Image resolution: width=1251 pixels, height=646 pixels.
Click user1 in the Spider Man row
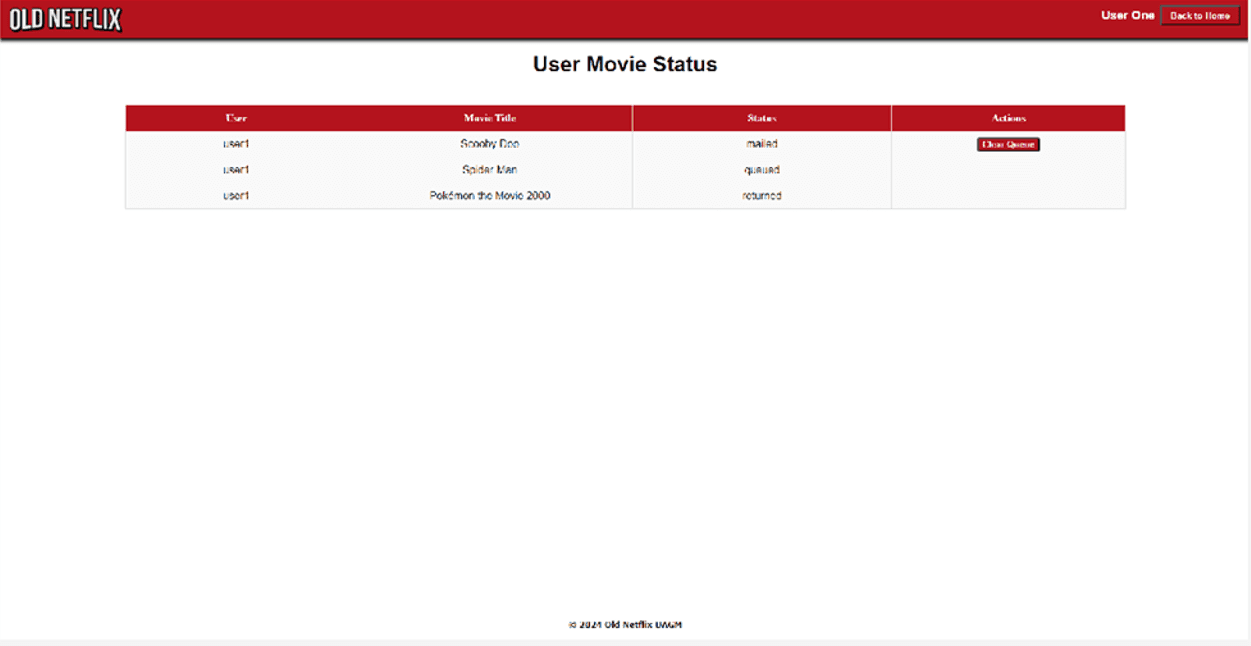click(236, 170)
